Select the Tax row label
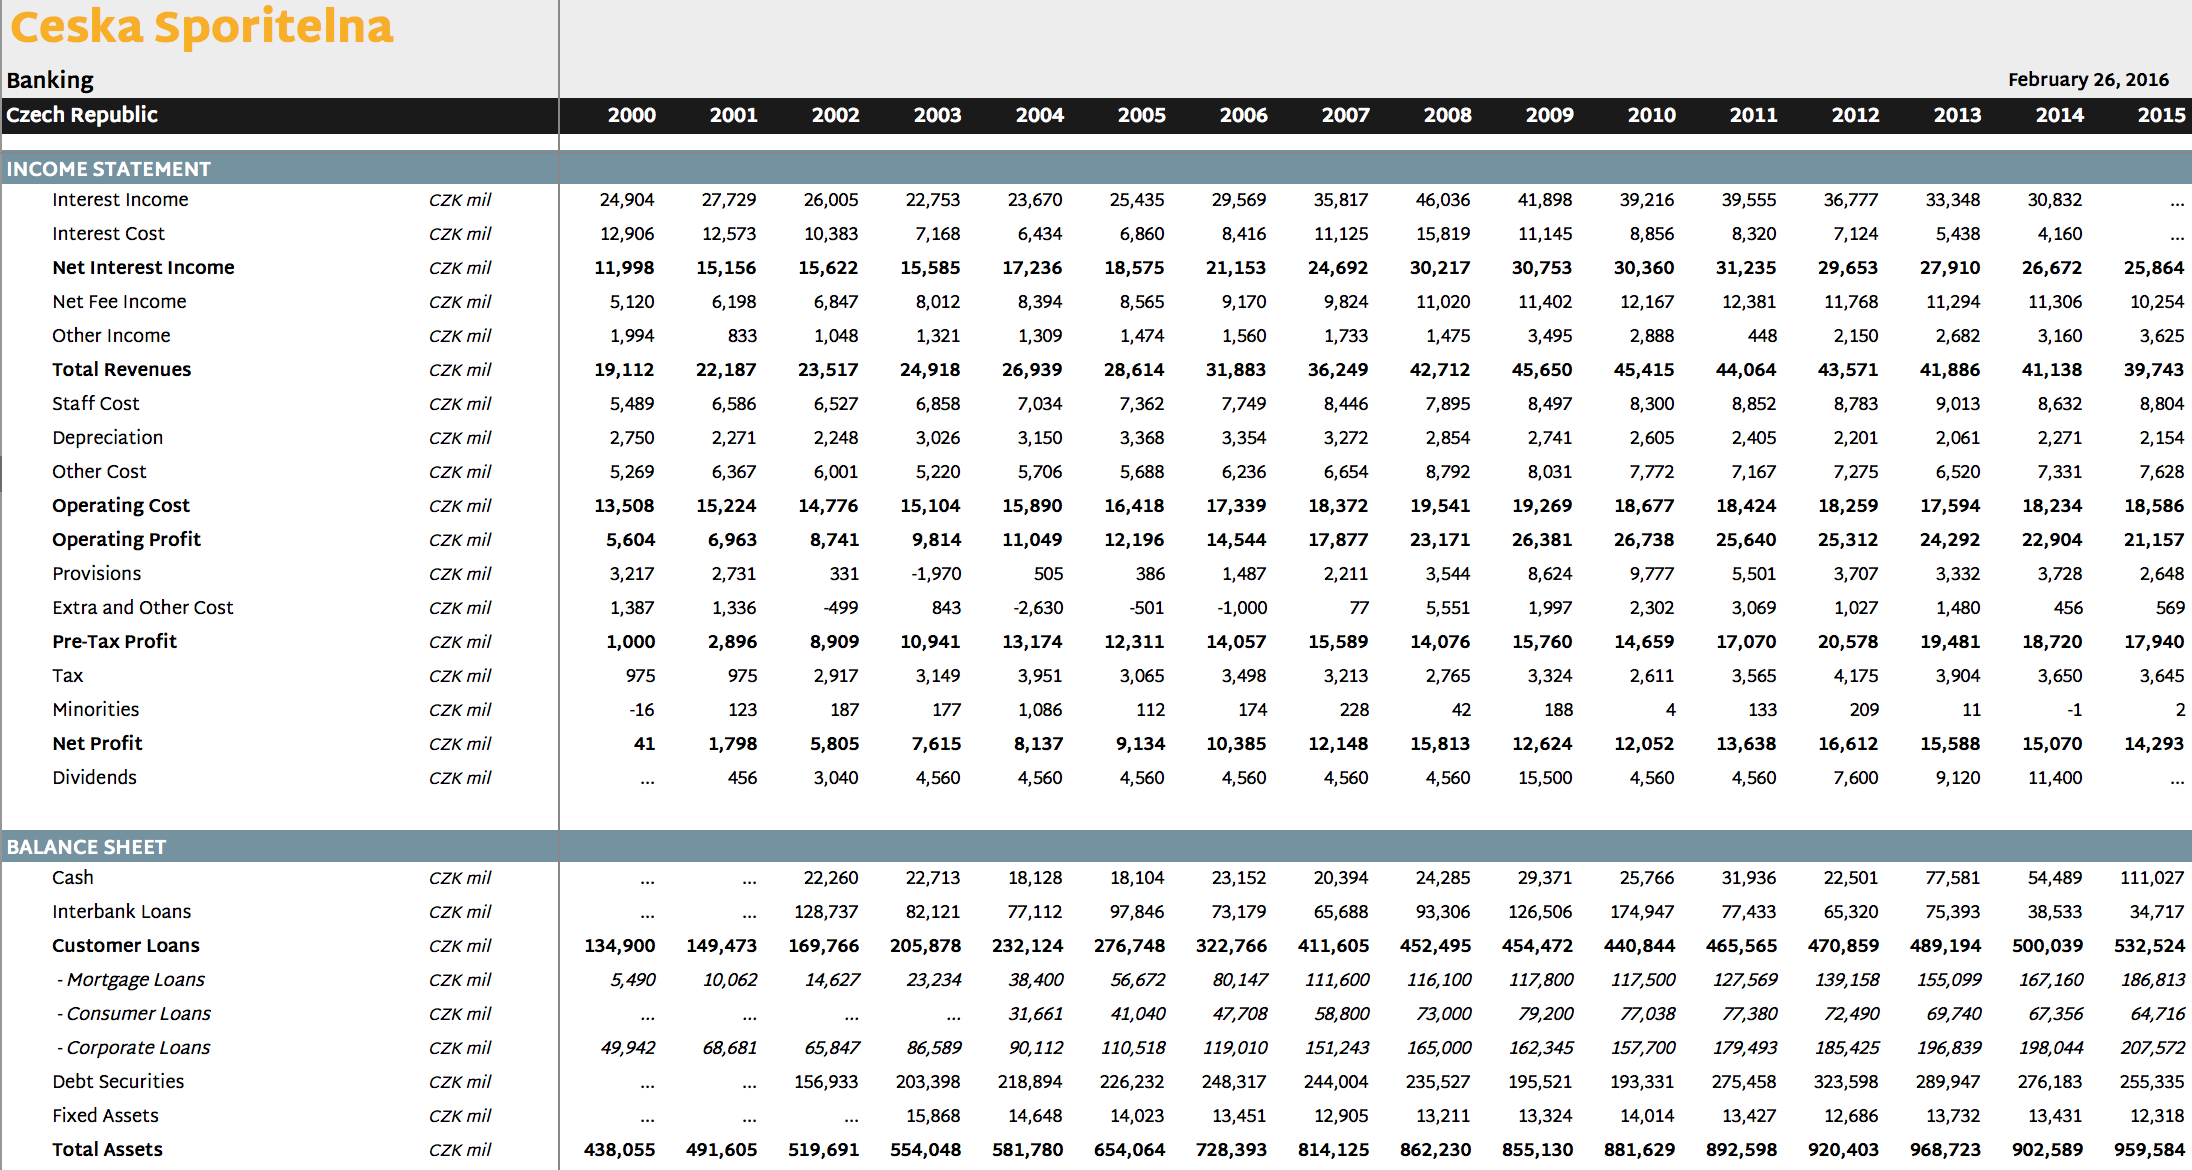The width and height of the screenshot is (2192, 1170). (68, 676)
